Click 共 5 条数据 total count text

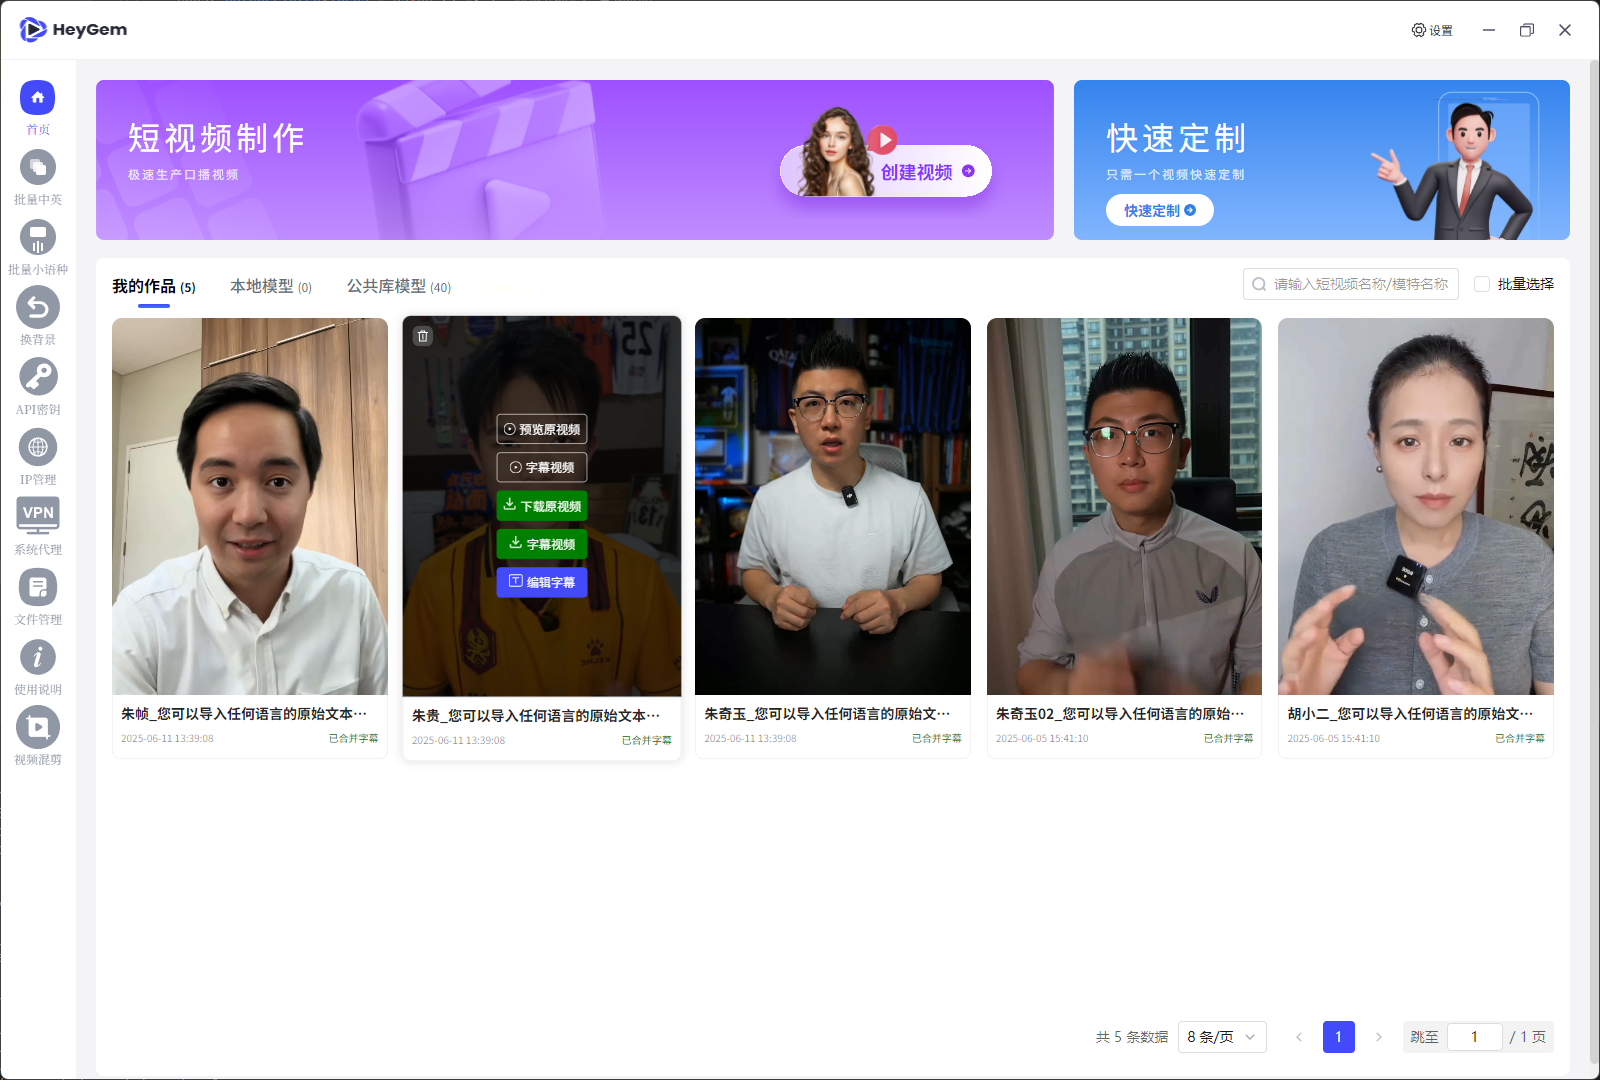[1132, 1037]
